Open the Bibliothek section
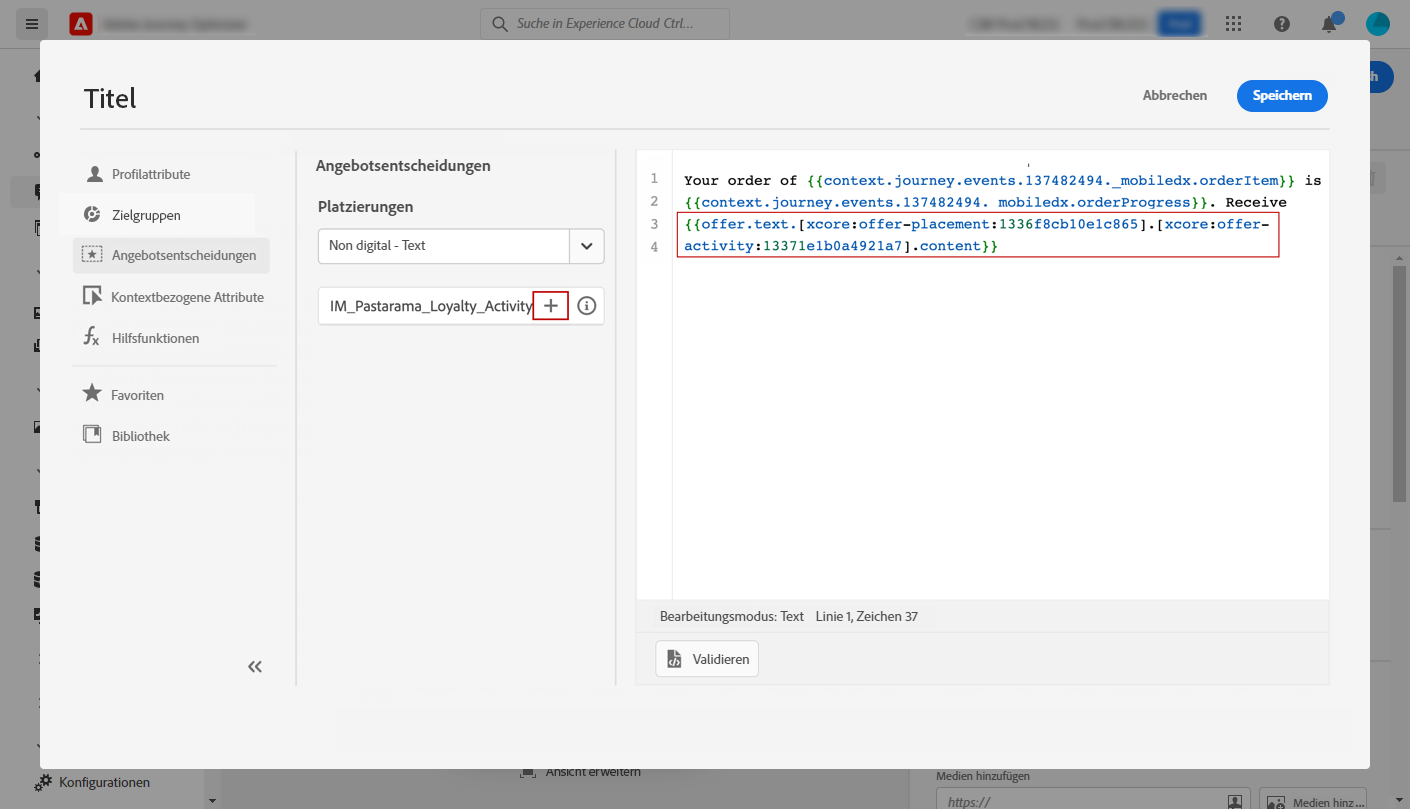Screen dimensions: 1410x809 [140, 436]
